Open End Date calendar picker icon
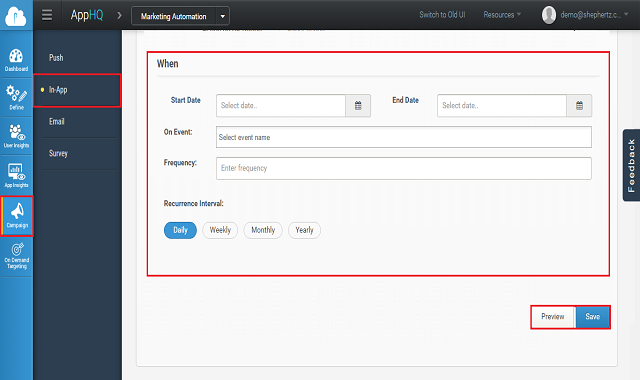 tap(579, 106)
